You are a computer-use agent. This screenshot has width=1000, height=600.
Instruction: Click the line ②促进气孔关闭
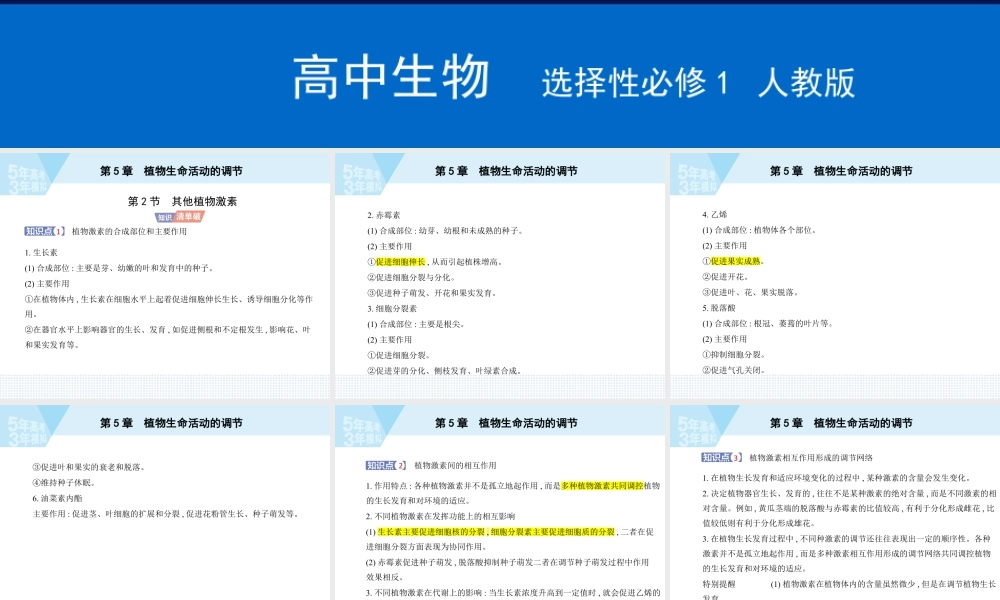click(x=733, y=370)
